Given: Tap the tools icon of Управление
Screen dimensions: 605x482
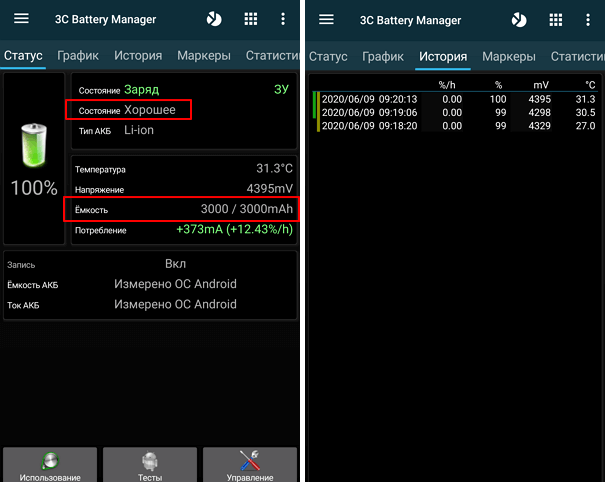Looking at the screenshot, I should (250, 460).
